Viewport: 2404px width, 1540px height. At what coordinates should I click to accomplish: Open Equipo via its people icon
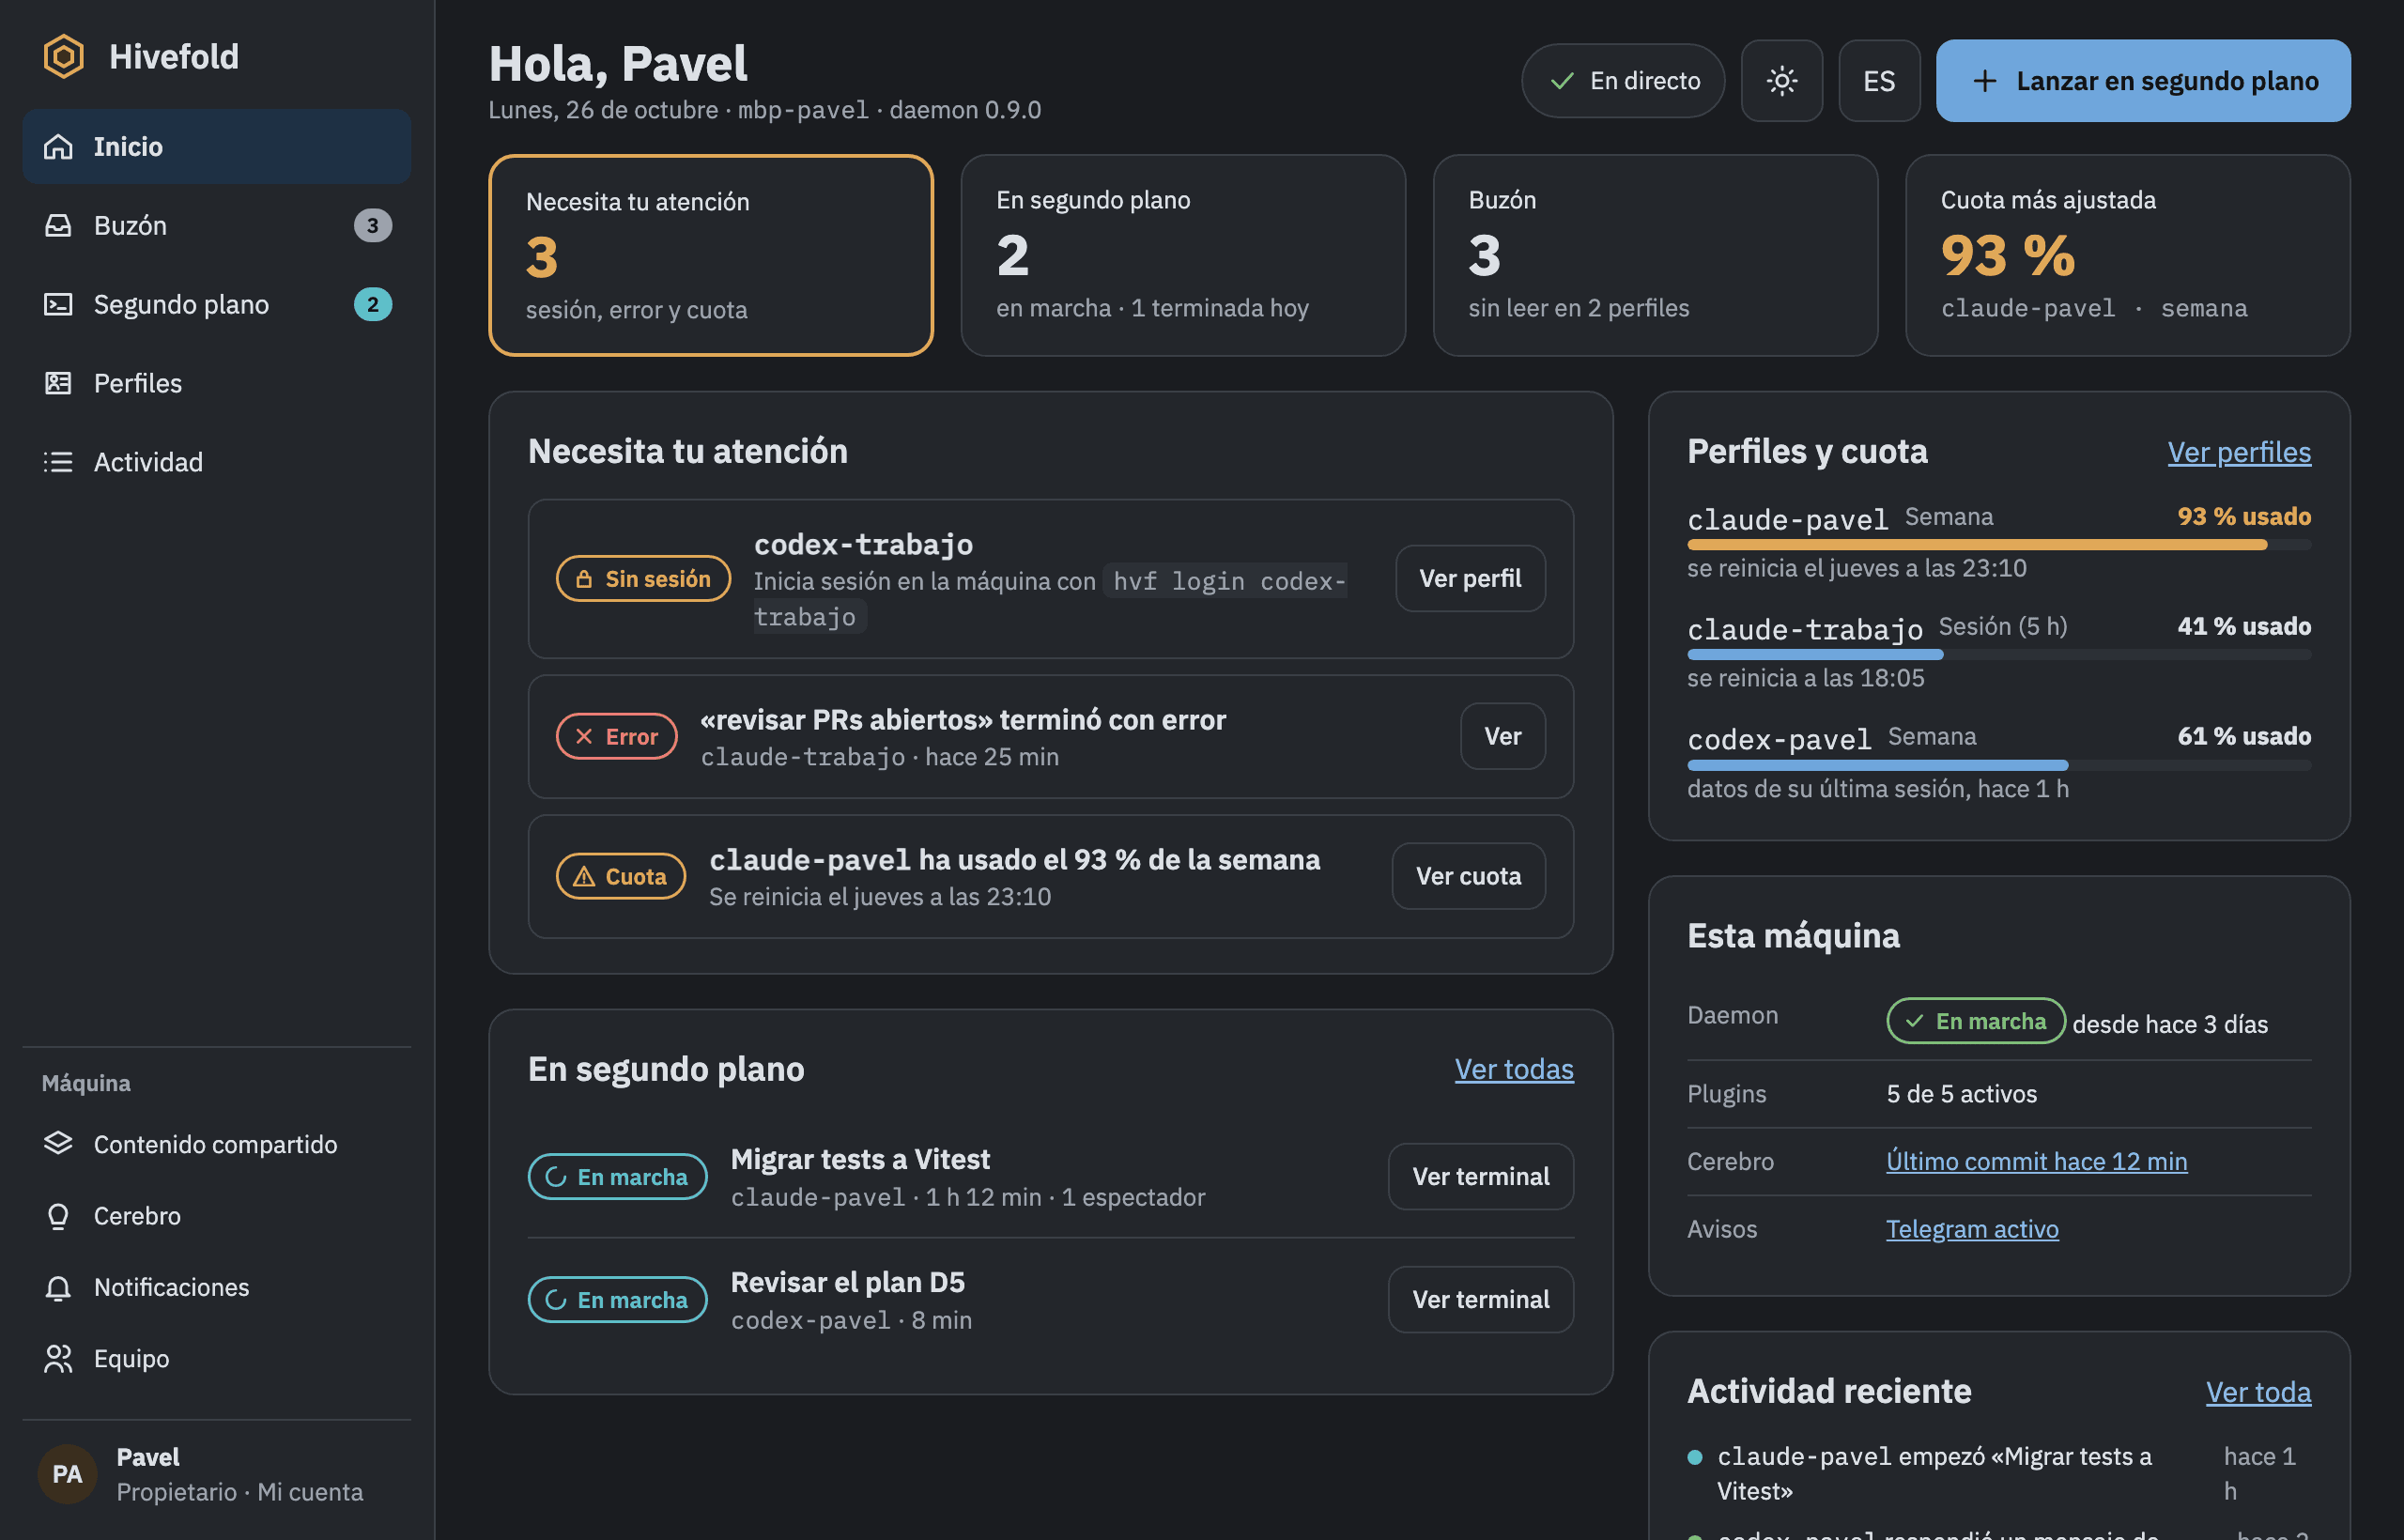(58, 1358)
